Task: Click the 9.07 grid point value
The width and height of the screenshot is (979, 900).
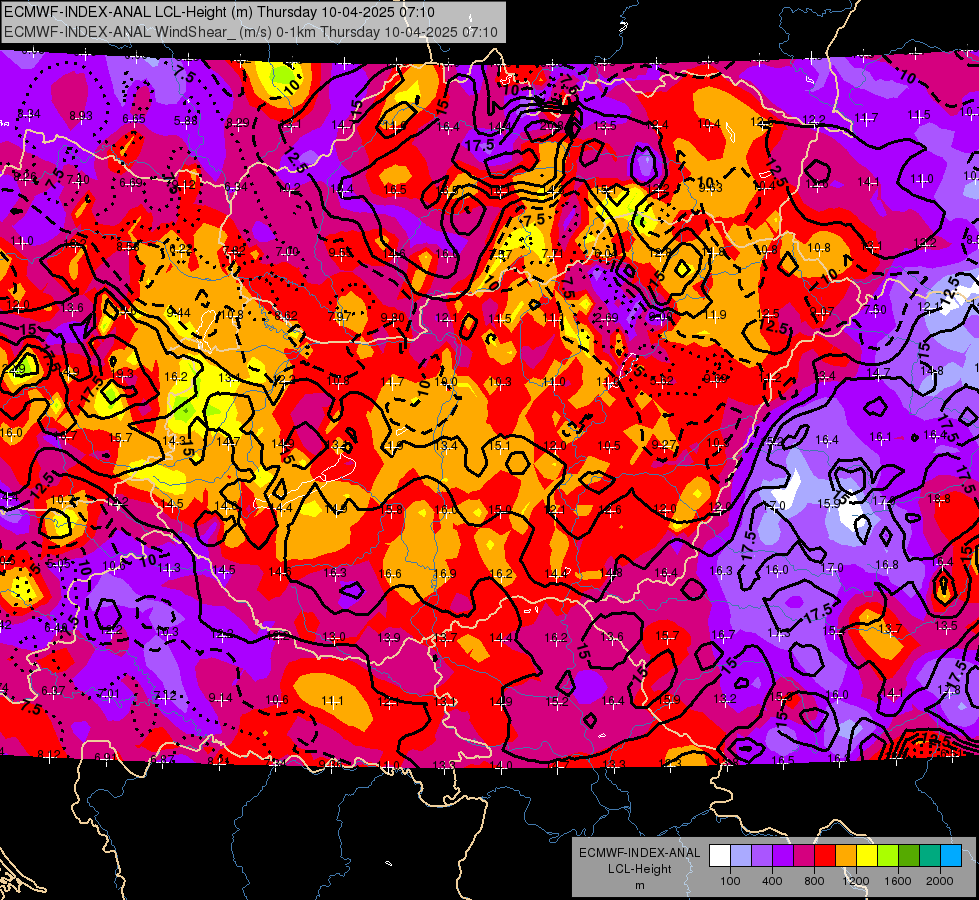Action: pos(822,311)
